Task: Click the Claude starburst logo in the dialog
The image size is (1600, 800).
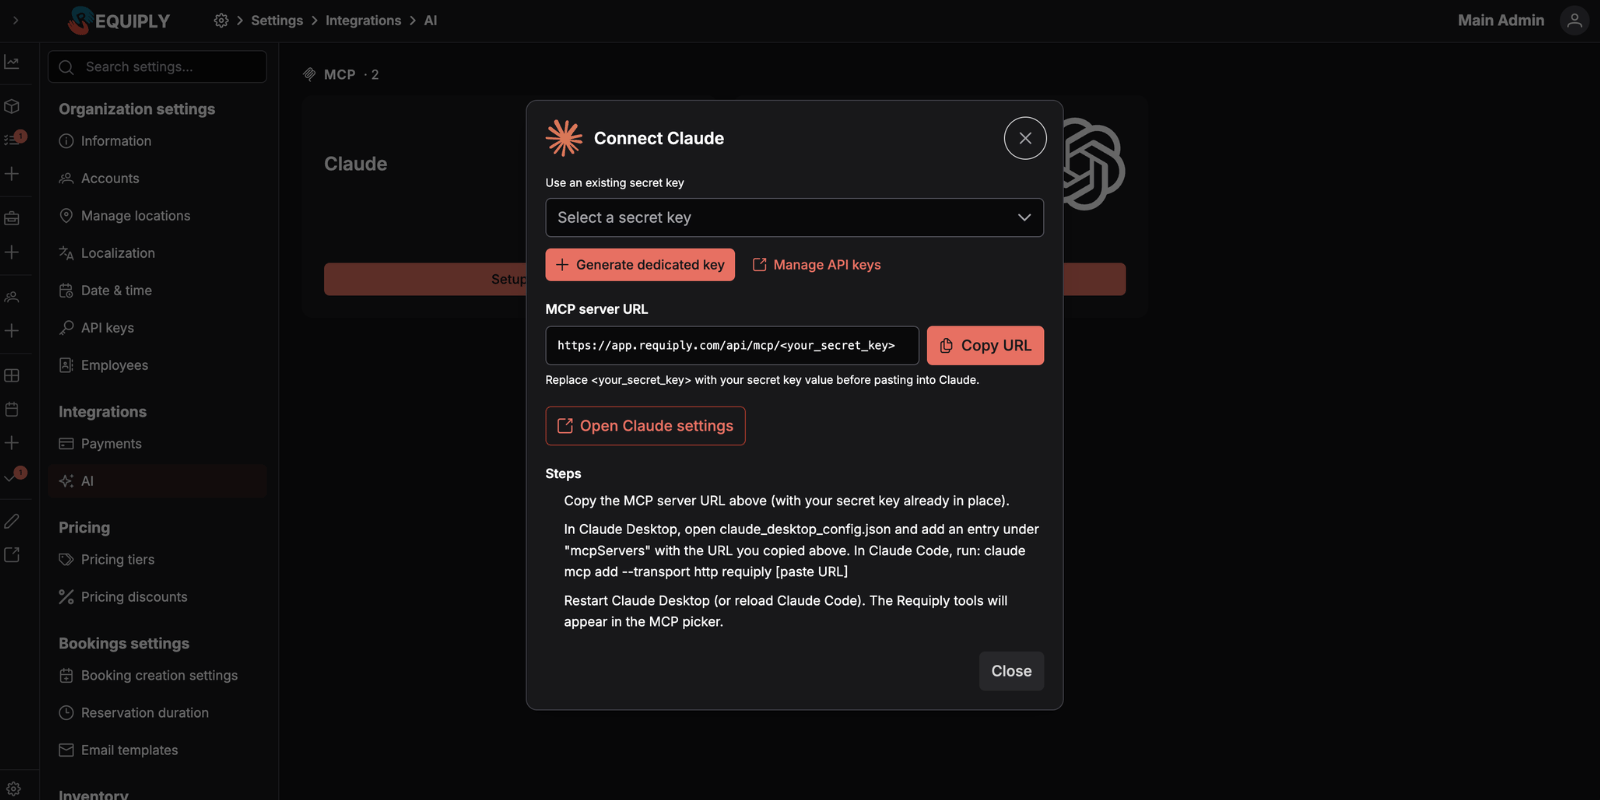Action: (x=564, y=138)
